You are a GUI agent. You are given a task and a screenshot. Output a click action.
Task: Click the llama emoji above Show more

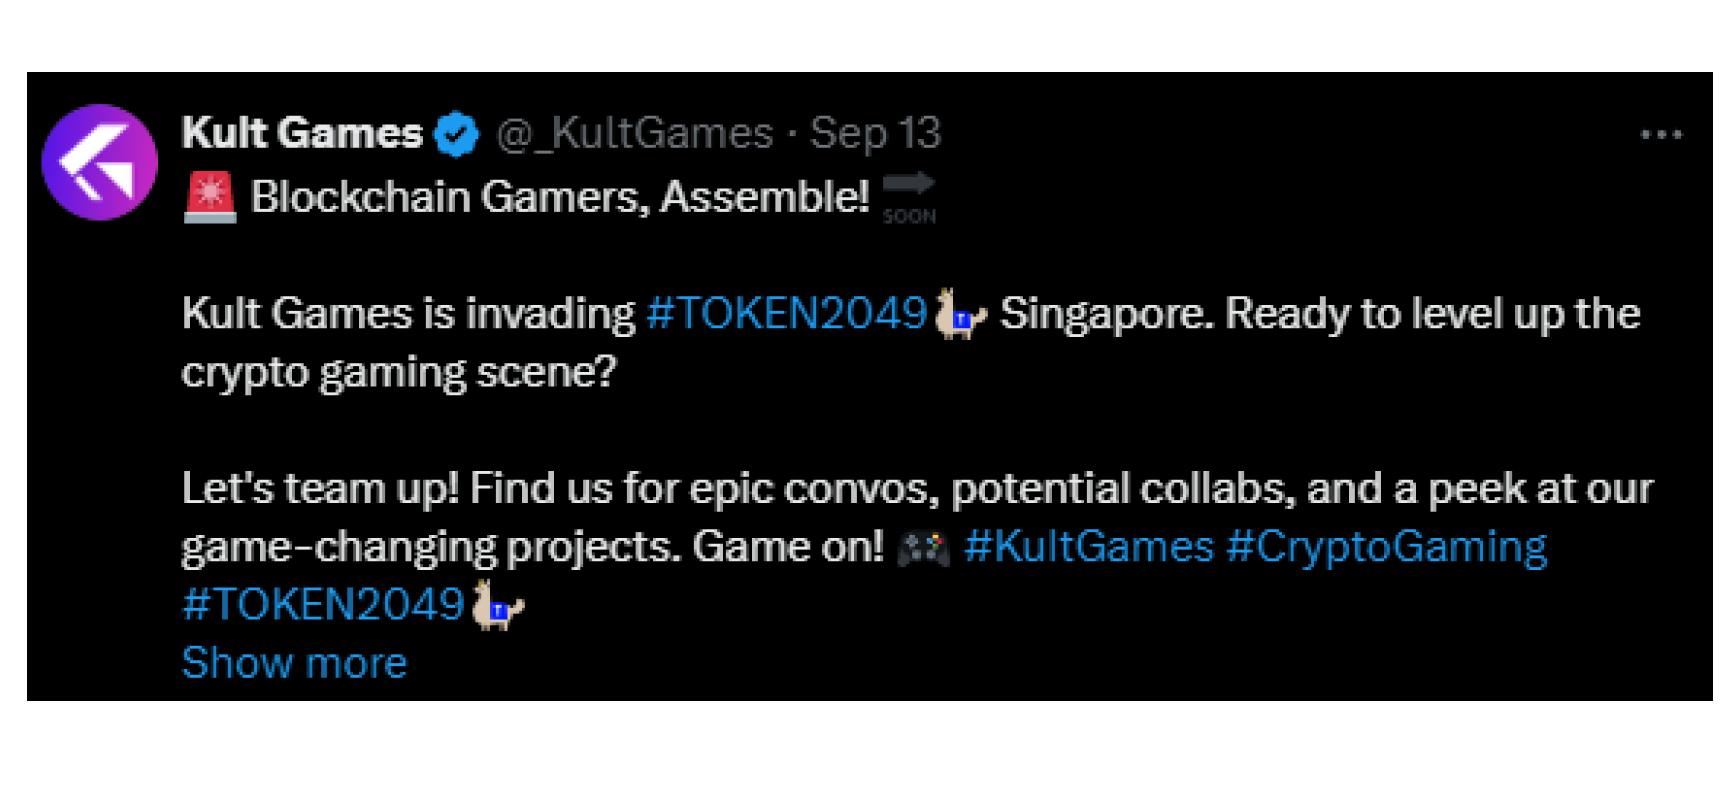497,606
